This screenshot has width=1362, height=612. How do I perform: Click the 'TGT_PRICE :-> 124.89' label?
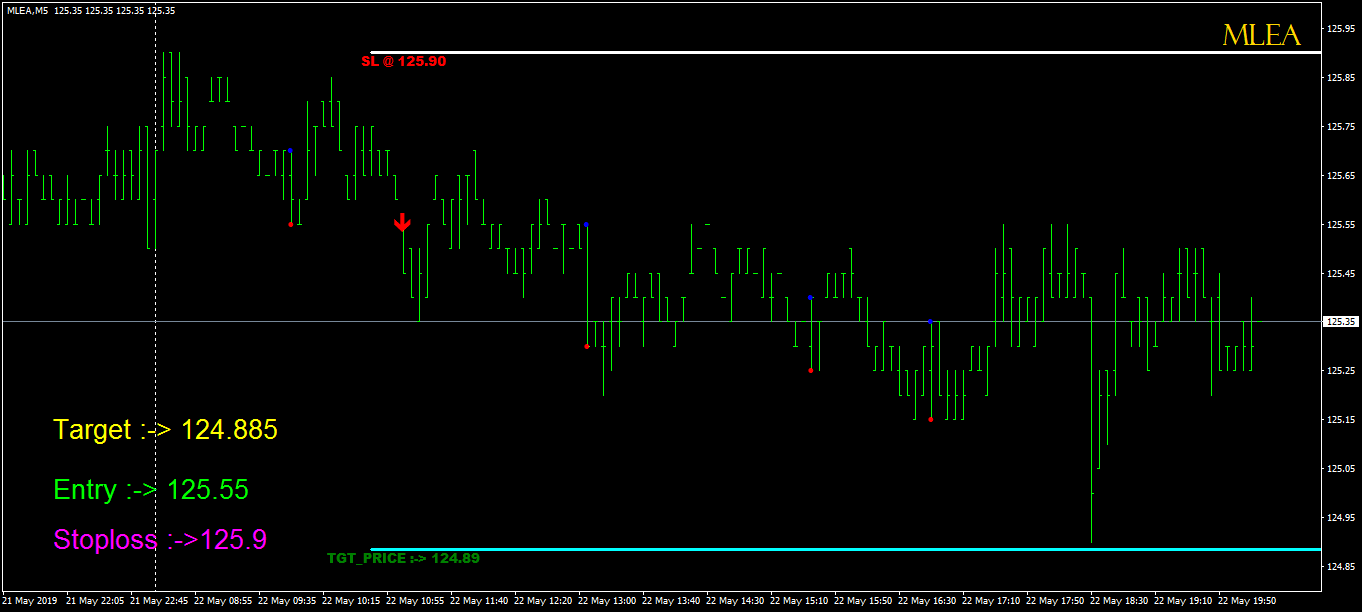click(403, 558)
